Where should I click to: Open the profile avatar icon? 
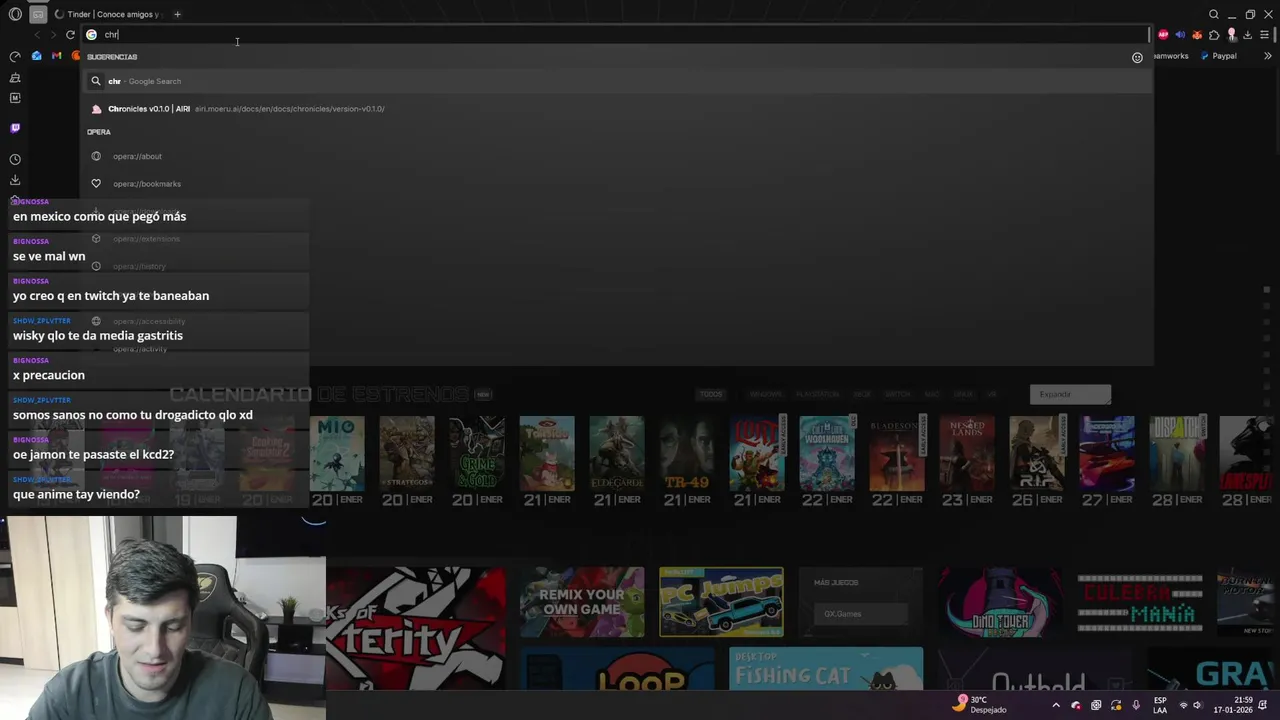pos(1231,34)
